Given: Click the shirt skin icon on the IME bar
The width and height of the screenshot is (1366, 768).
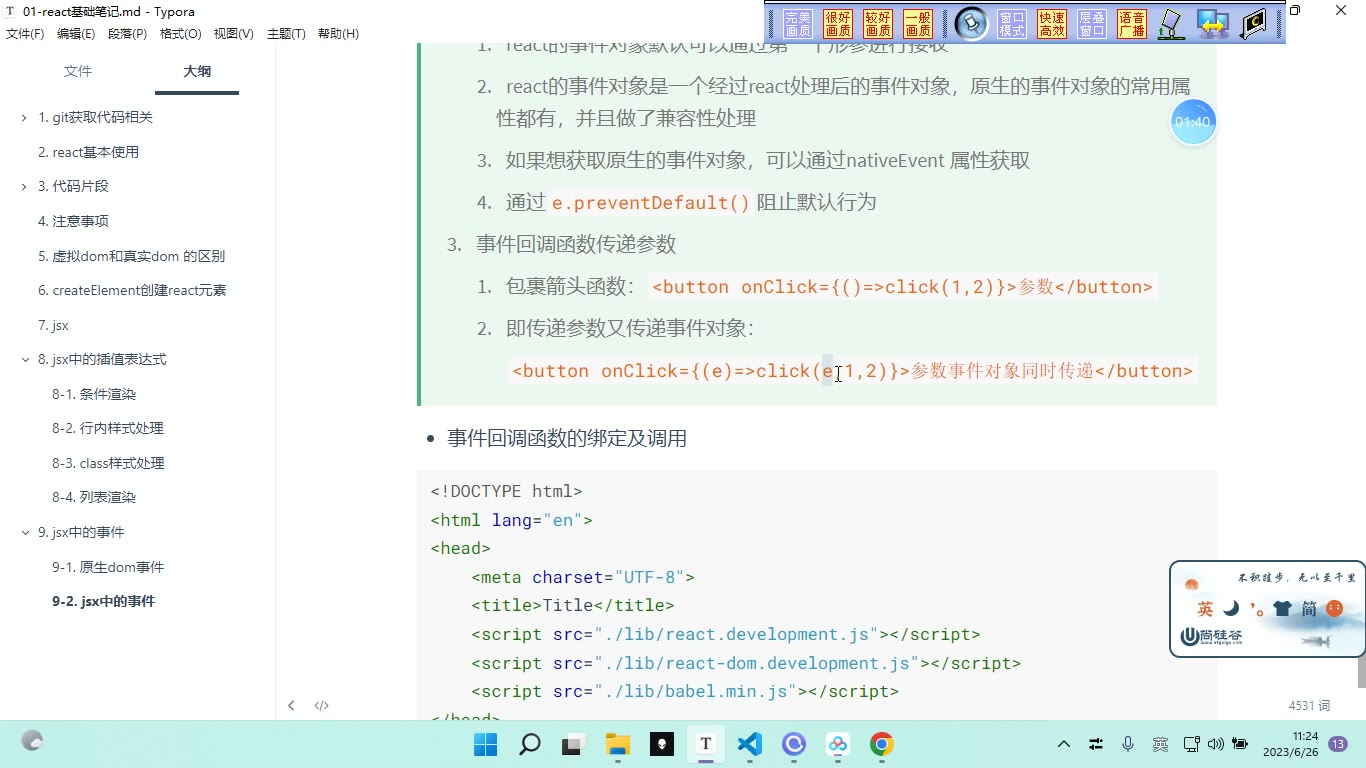Looking at the screenshot, I should pyautogui.click(x=1282, y=608).
